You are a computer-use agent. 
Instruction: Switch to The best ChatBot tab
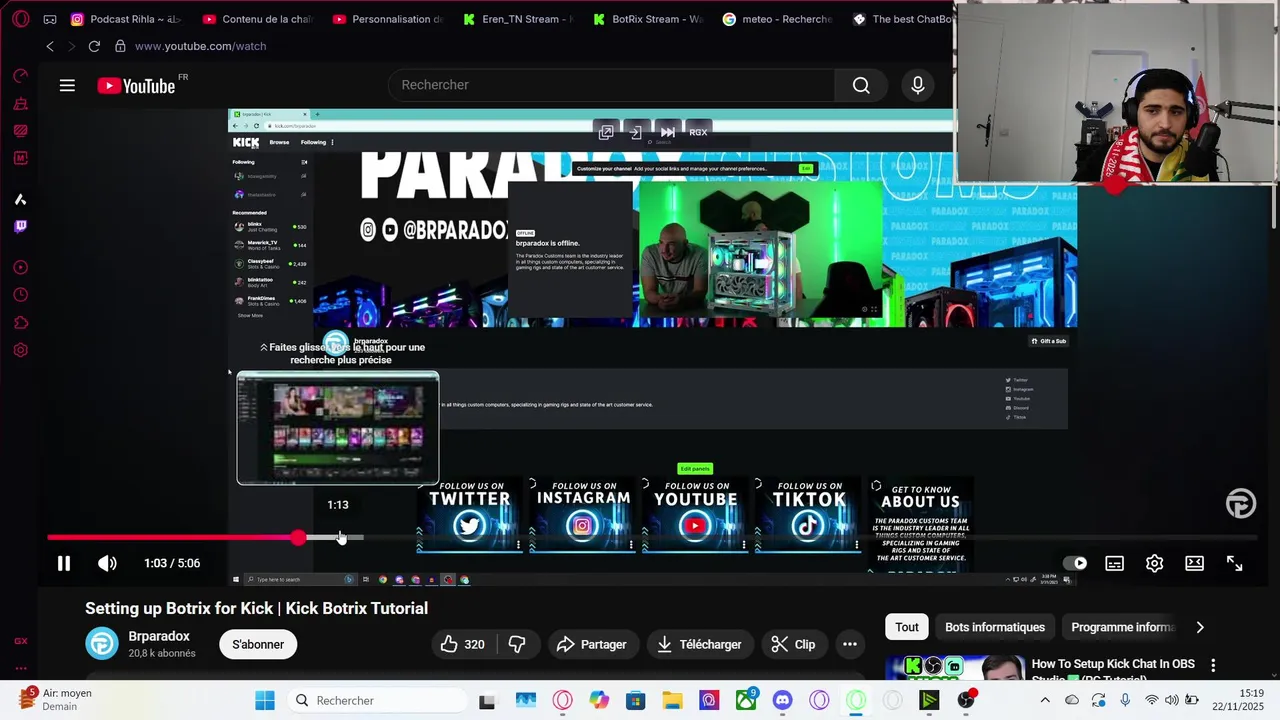coord(901,19)
